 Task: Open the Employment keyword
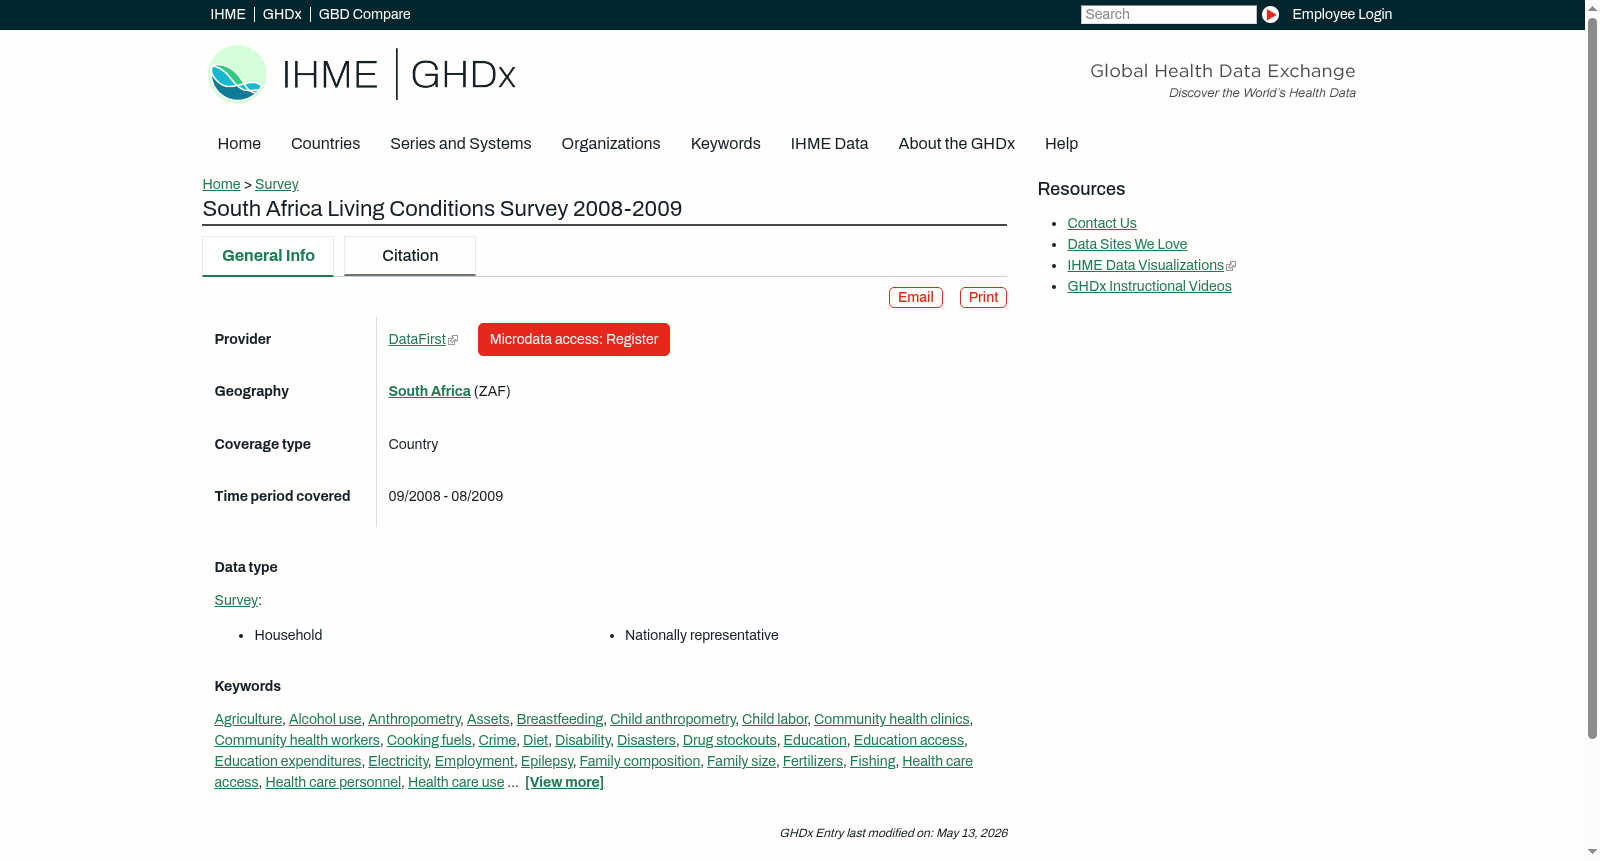point(474,761)
